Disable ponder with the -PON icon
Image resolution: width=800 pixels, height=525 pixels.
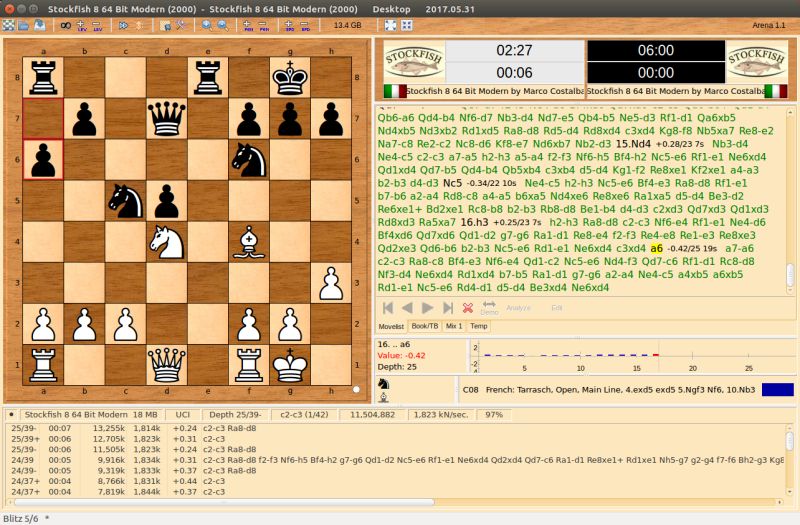pyautogui.click(x=264, y=25)
